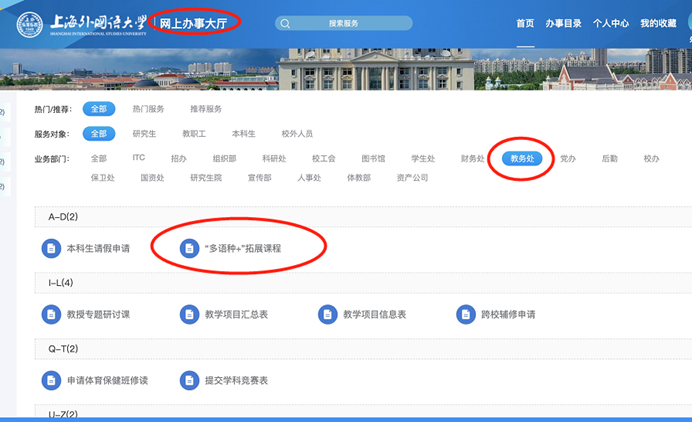Filter department by 国资处

click(x=152, y=178)
